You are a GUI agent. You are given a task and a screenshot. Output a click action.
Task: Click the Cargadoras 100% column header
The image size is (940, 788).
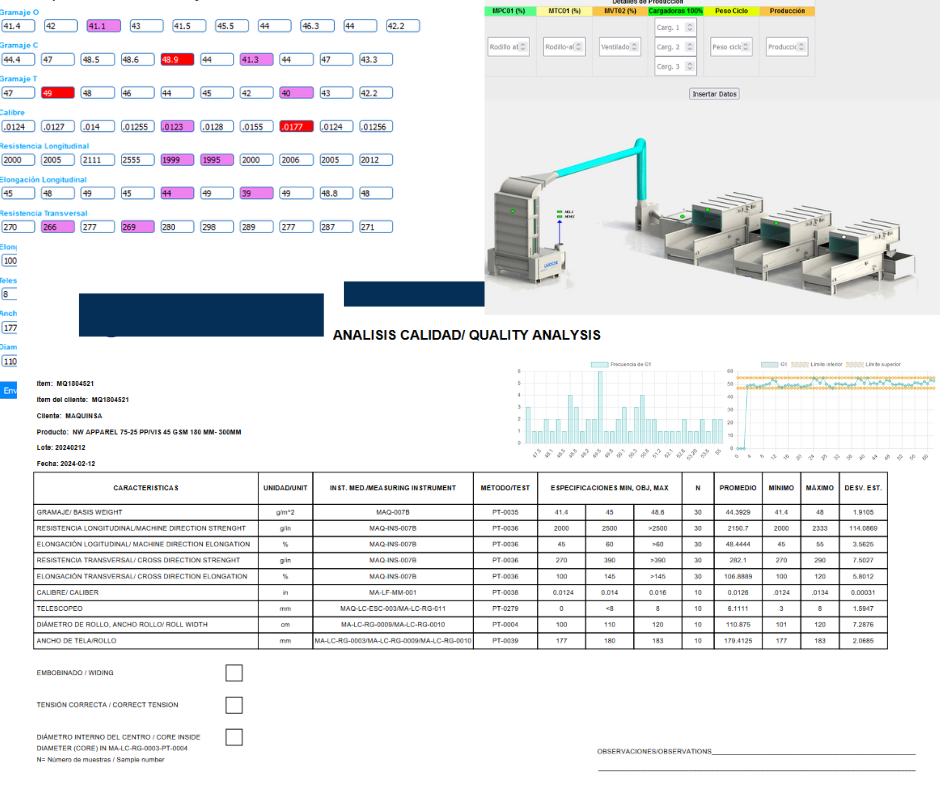click(673, 9)
